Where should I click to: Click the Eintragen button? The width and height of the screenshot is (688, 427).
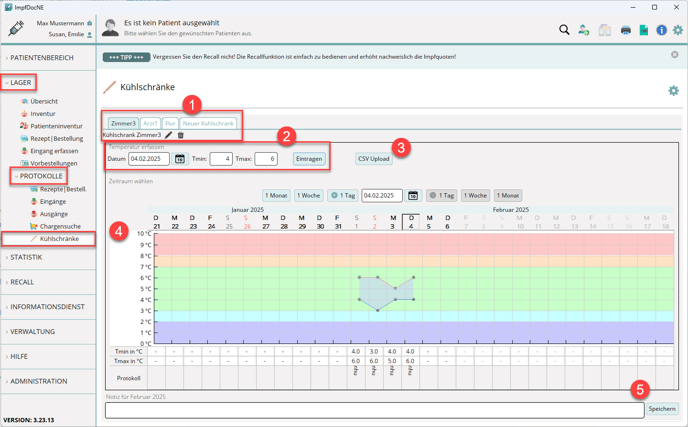[309, 159]
